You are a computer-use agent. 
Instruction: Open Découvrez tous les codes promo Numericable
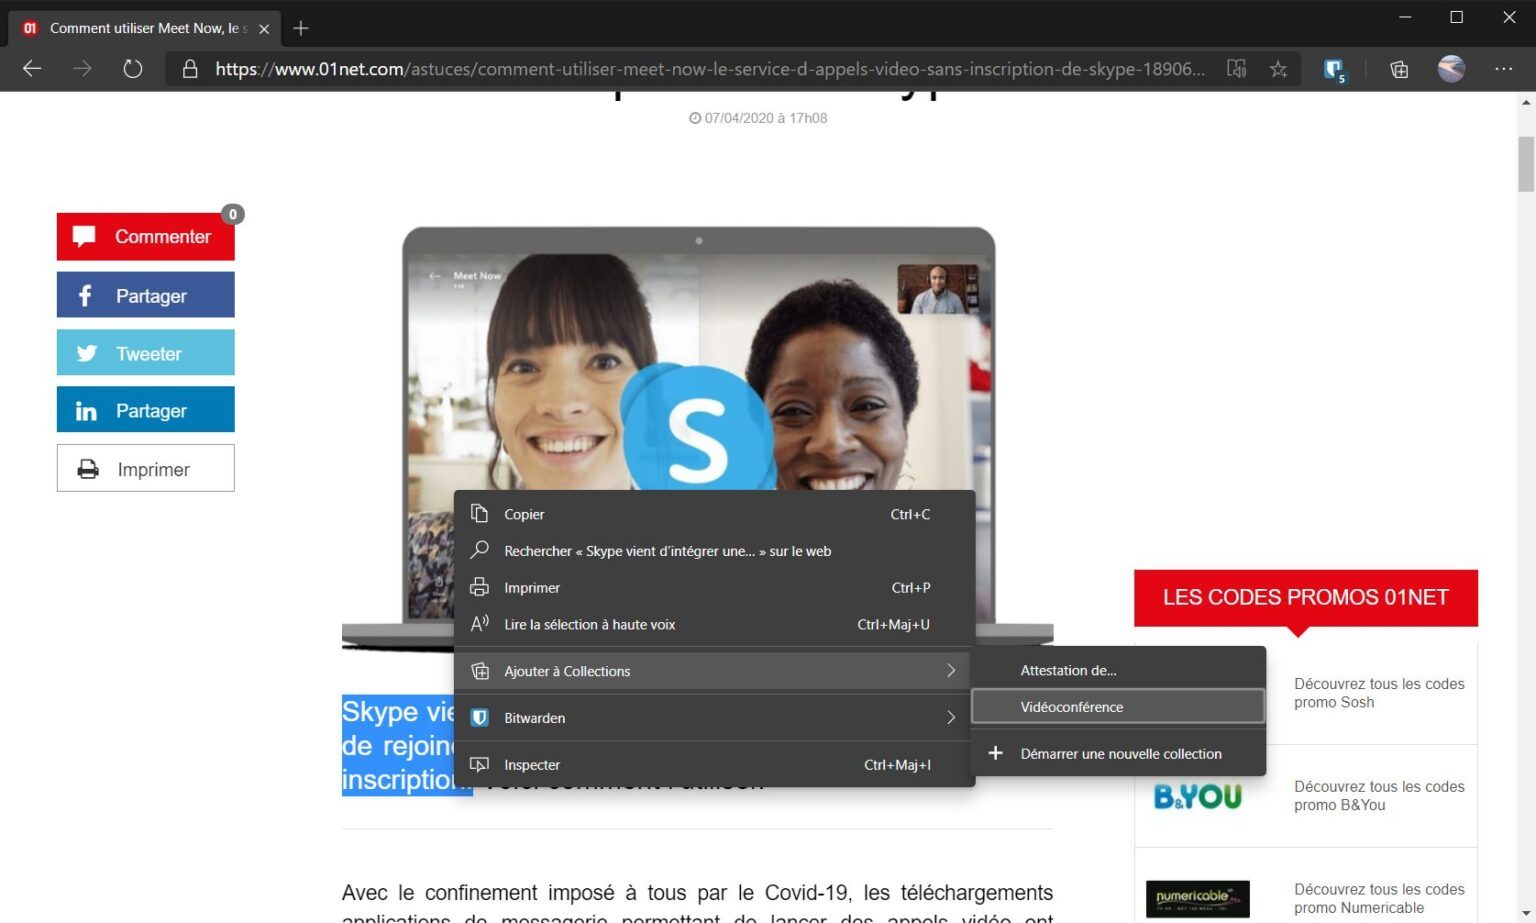click(x=1379, y=898)
